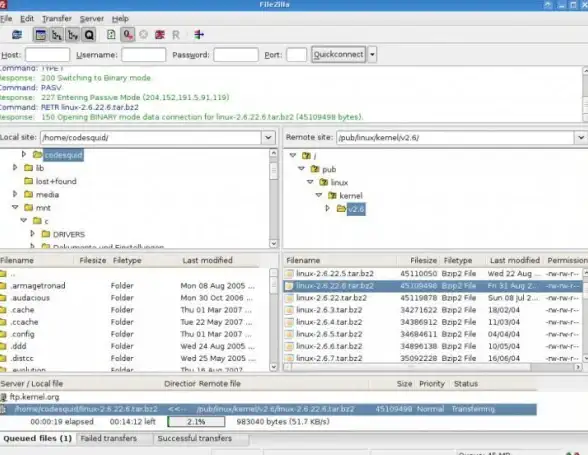The width and height of the screenshot is (588, 455).
Task: Open the File menu
Action: pyautogui.click(x=6, y=19)
